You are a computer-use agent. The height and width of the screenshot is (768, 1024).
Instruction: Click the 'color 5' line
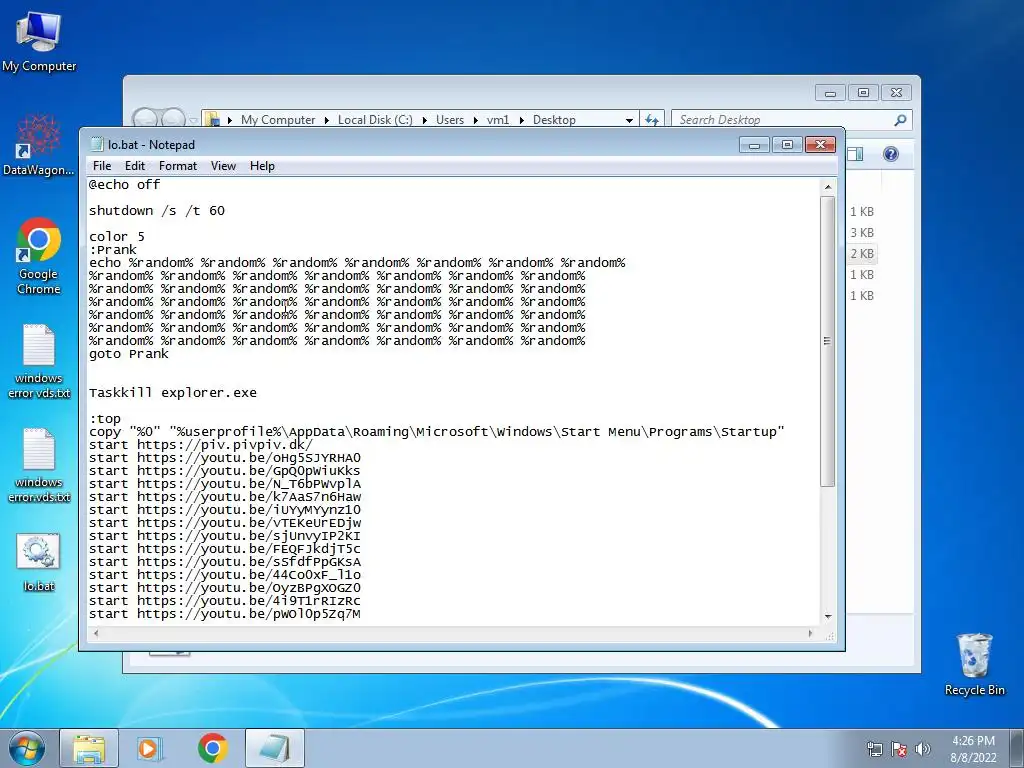click(117, 236)
